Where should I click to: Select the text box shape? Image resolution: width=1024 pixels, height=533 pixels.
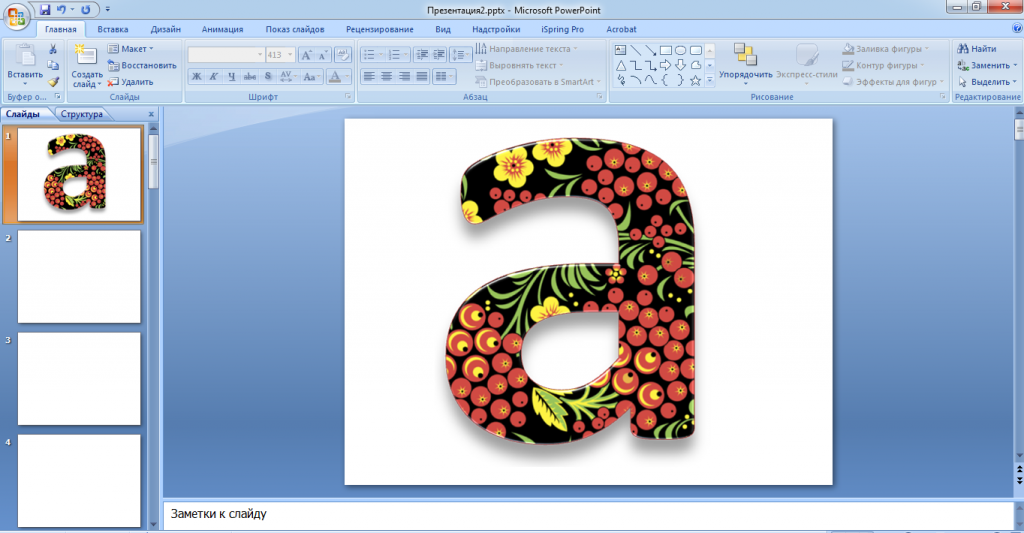[x=620, y=50]
